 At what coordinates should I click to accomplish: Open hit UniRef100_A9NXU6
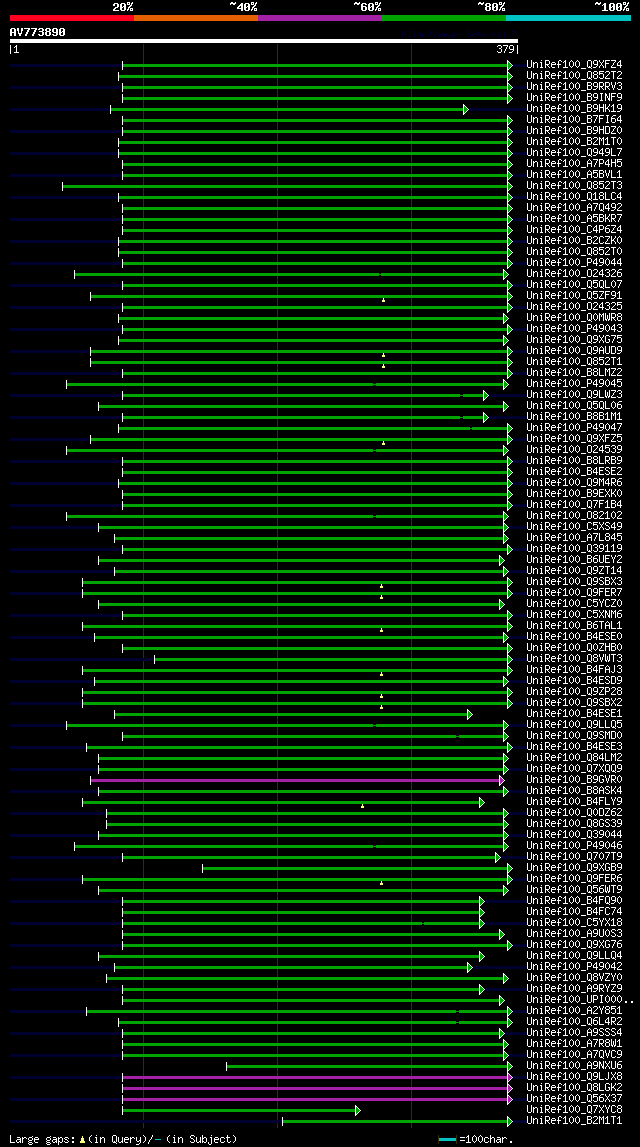pyautogui.click(x=574, y=1067)
